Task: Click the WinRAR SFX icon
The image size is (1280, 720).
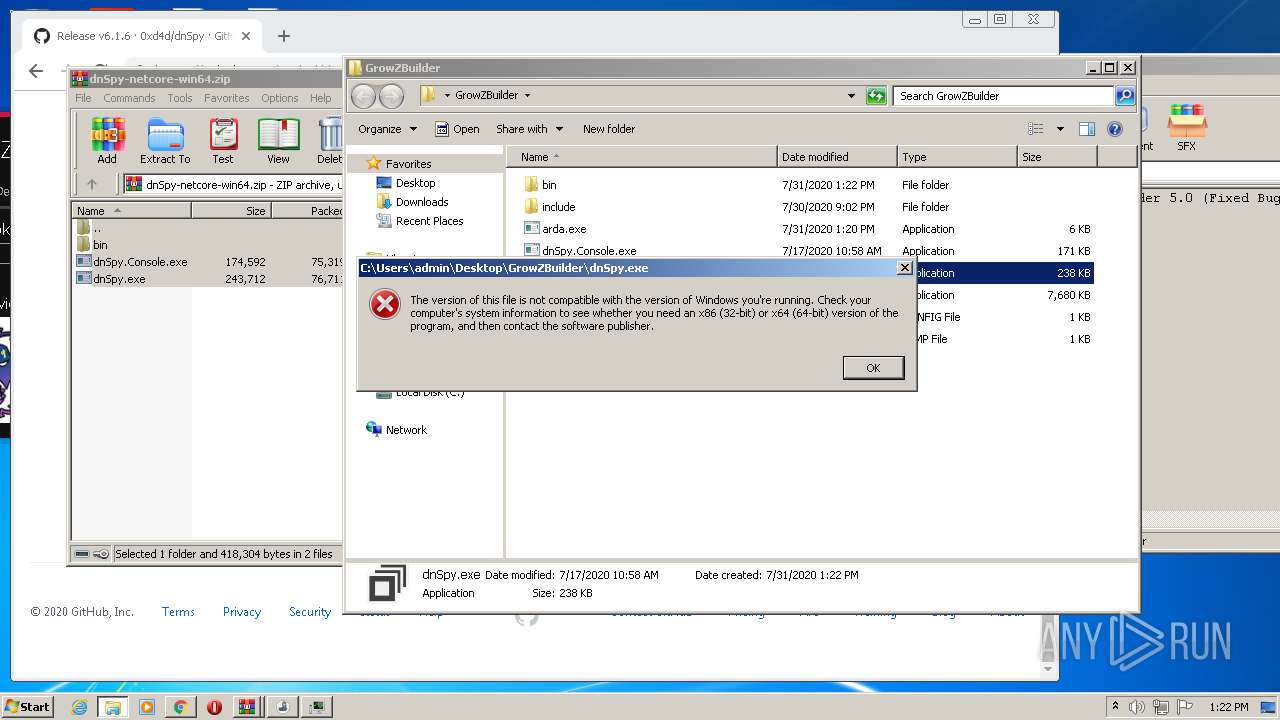Action: tap(1186, 128)
